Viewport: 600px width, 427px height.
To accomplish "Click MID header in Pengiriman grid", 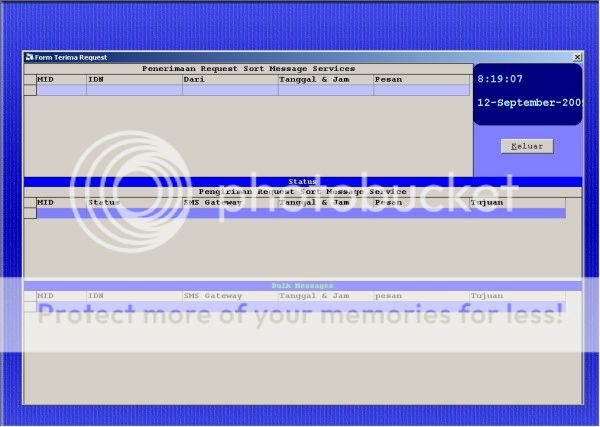I will click(x=62, y=203).
